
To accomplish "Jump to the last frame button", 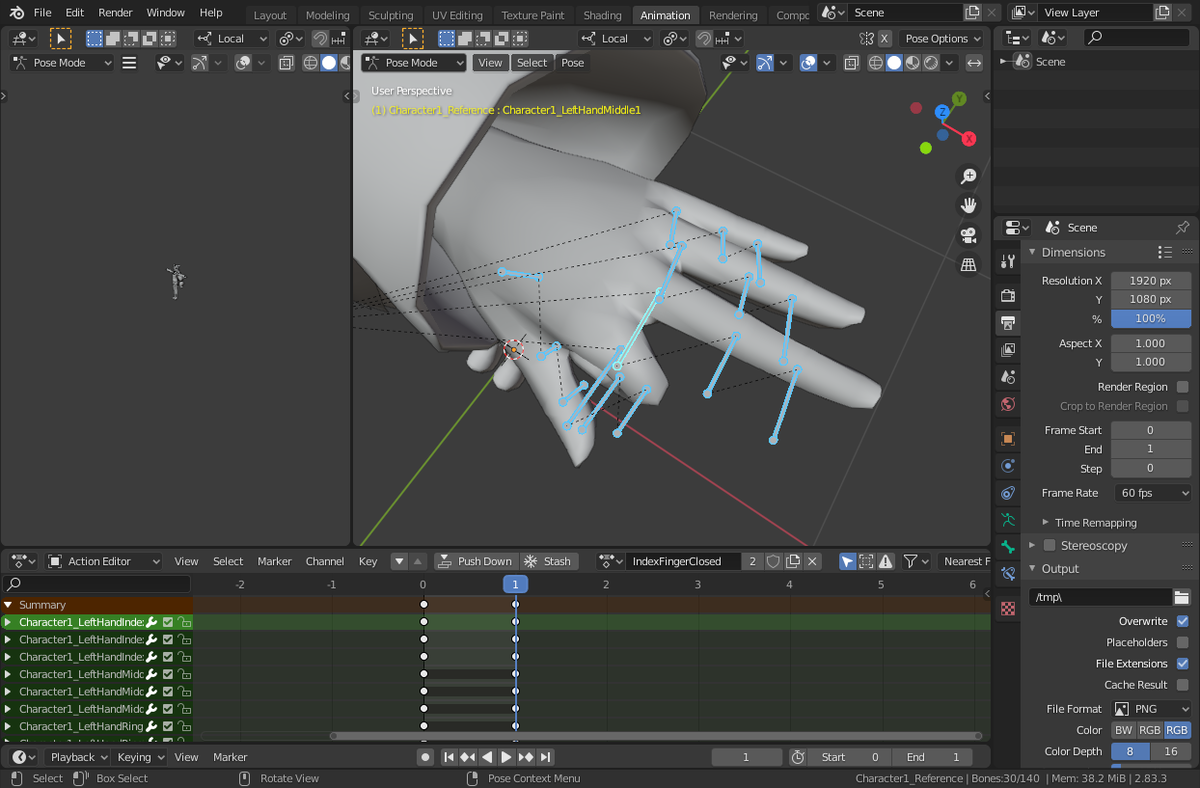I will [545, 757].
